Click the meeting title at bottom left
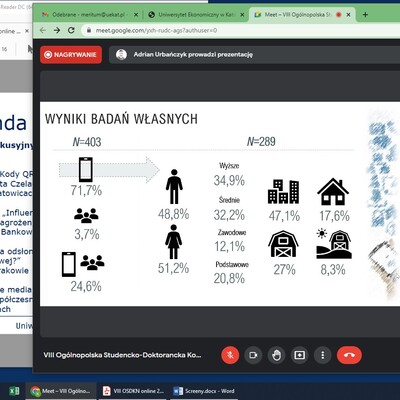 click(x=122, y=355)
